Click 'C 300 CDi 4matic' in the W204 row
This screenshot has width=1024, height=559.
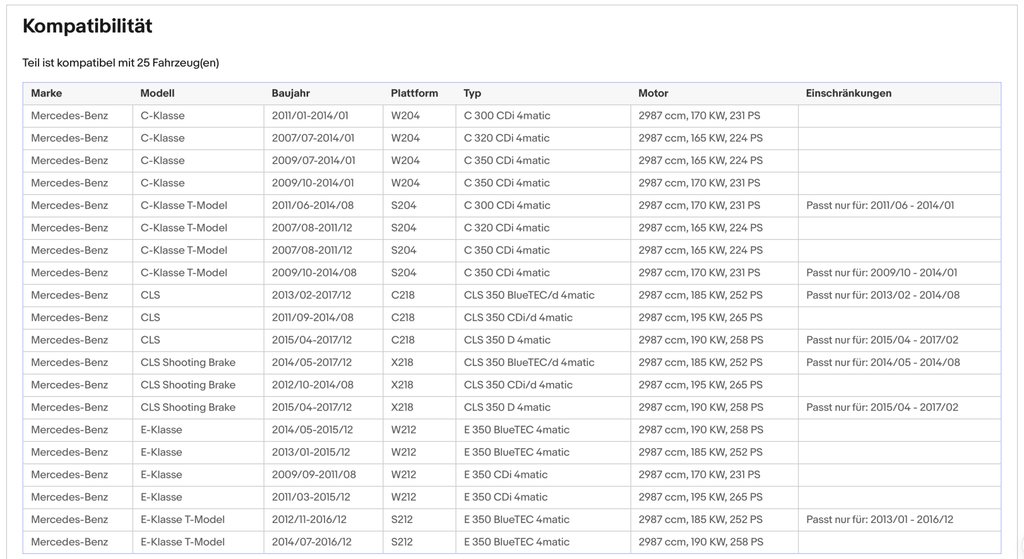(507, 116)
